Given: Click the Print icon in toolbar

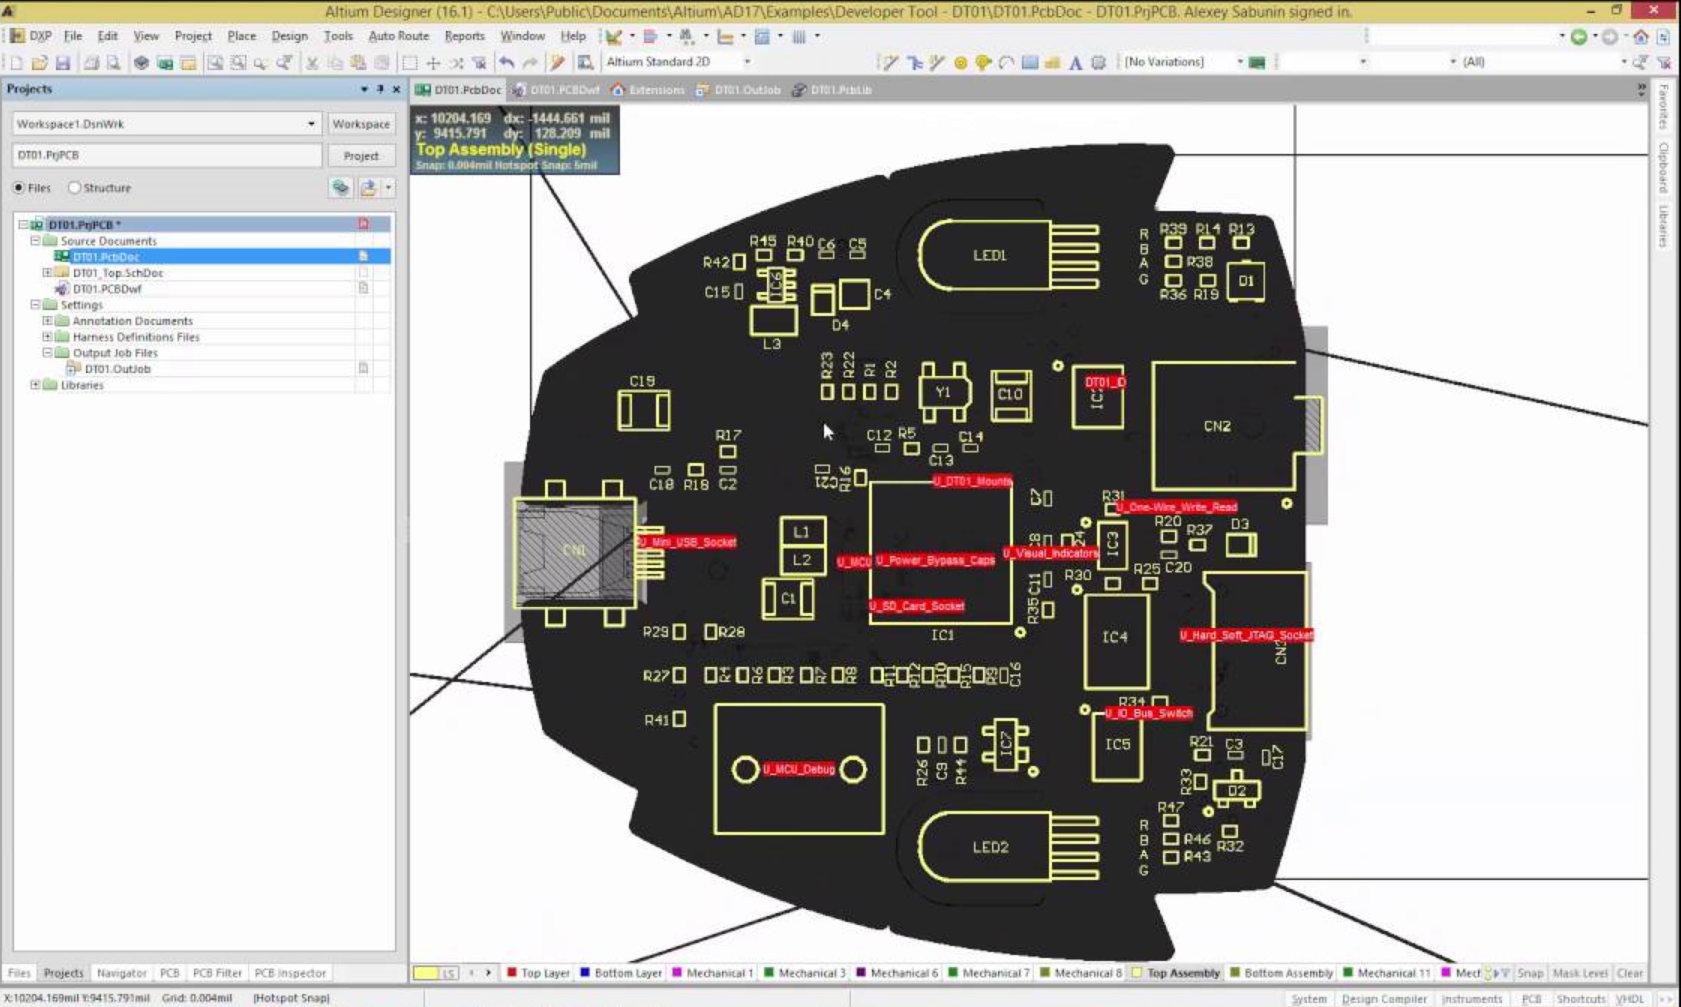Looking at the screenshot, I should point(91,63).
